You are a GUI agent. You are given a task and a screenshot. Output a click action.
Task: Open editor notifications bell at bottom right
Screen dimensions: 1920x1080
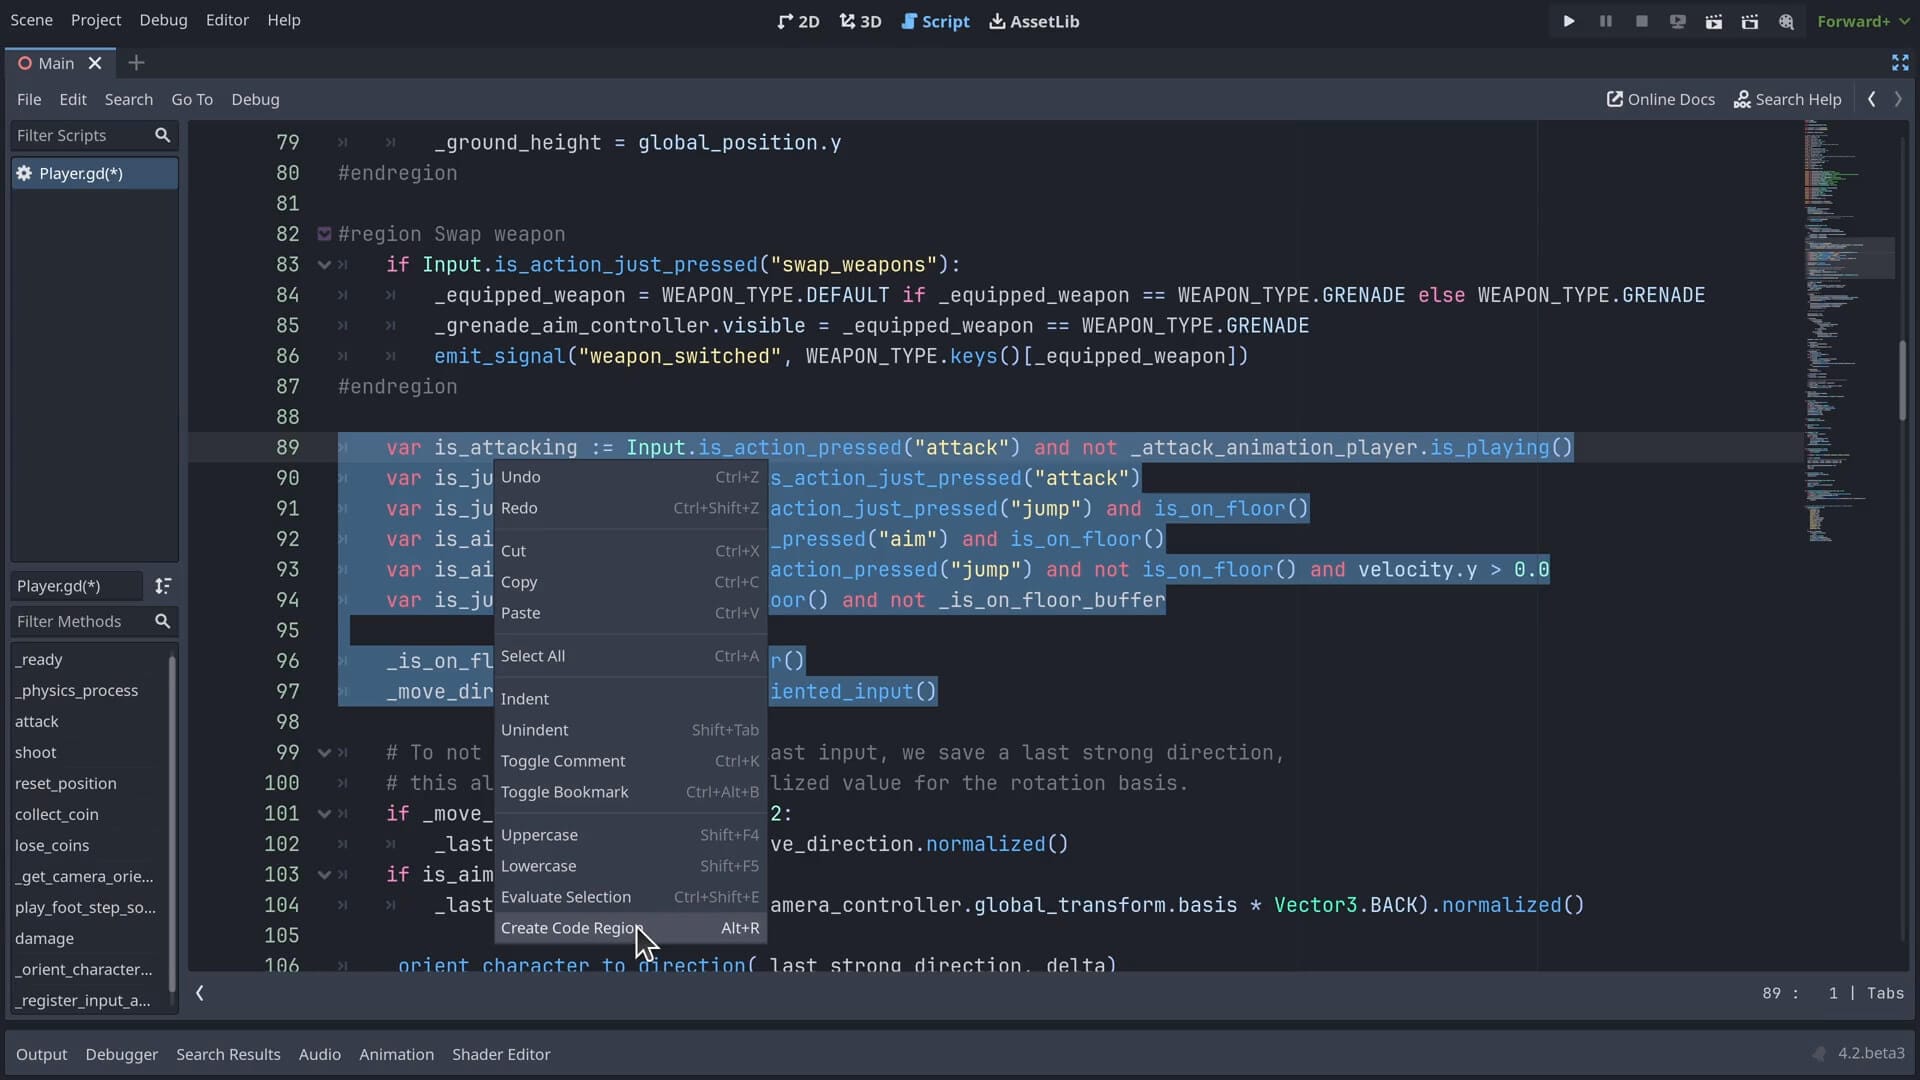click(x=1820, y=1053)
